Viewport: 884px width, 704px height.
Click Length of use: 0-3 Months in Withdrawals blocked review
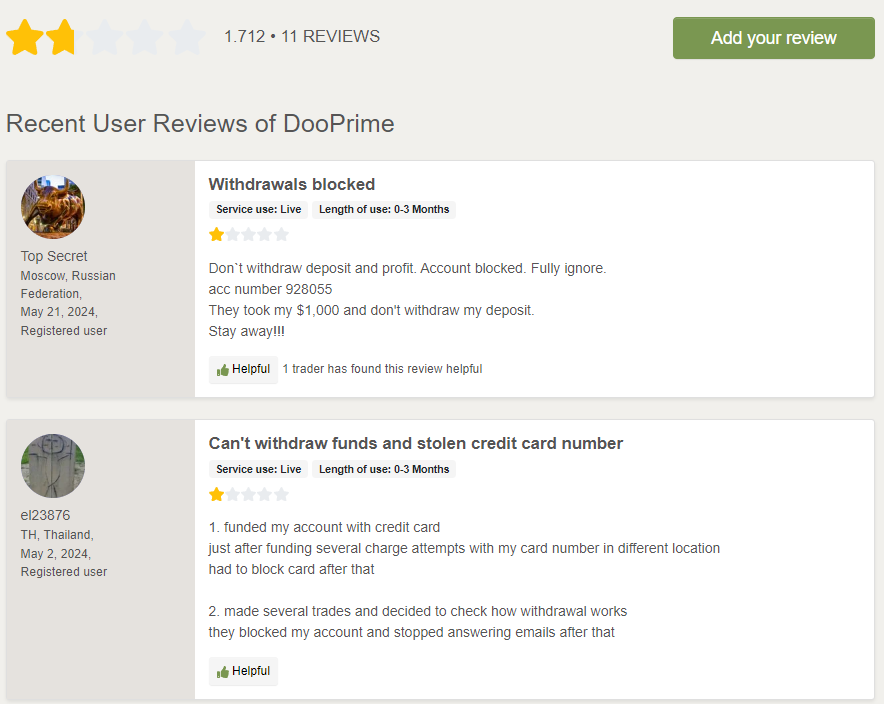[384, 210]
